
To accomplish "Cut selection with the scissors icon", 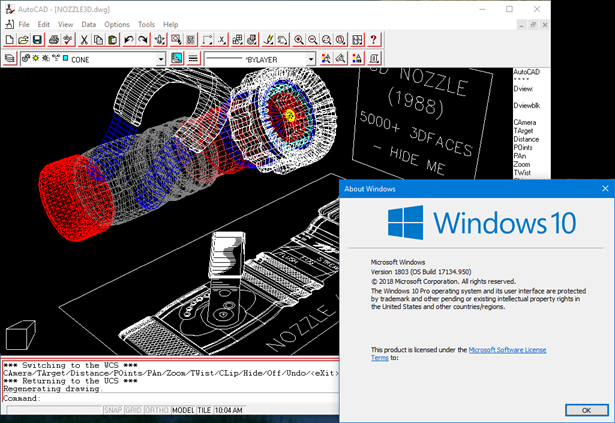I will tap(84, 40).
